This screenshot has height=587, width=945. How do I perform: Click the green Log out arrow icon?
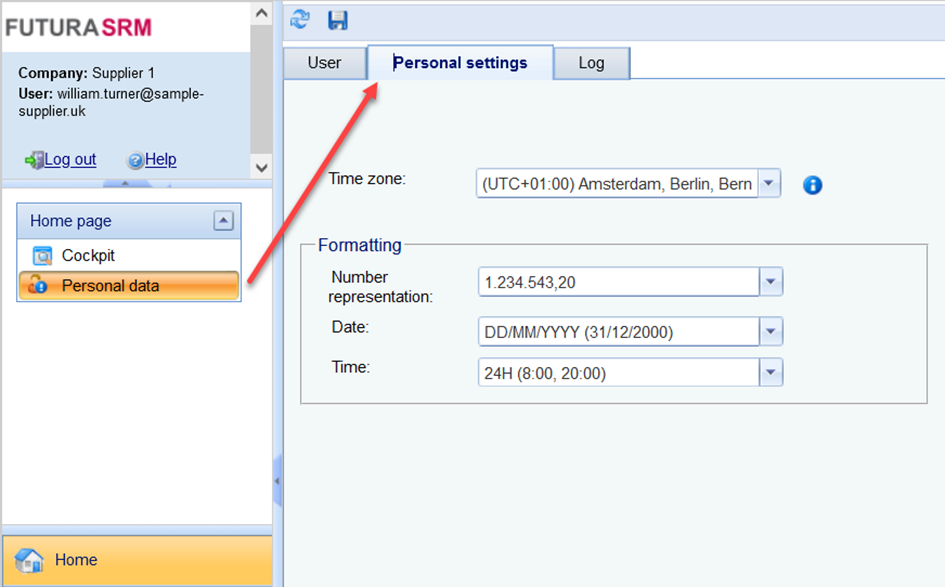click(34, 160)
